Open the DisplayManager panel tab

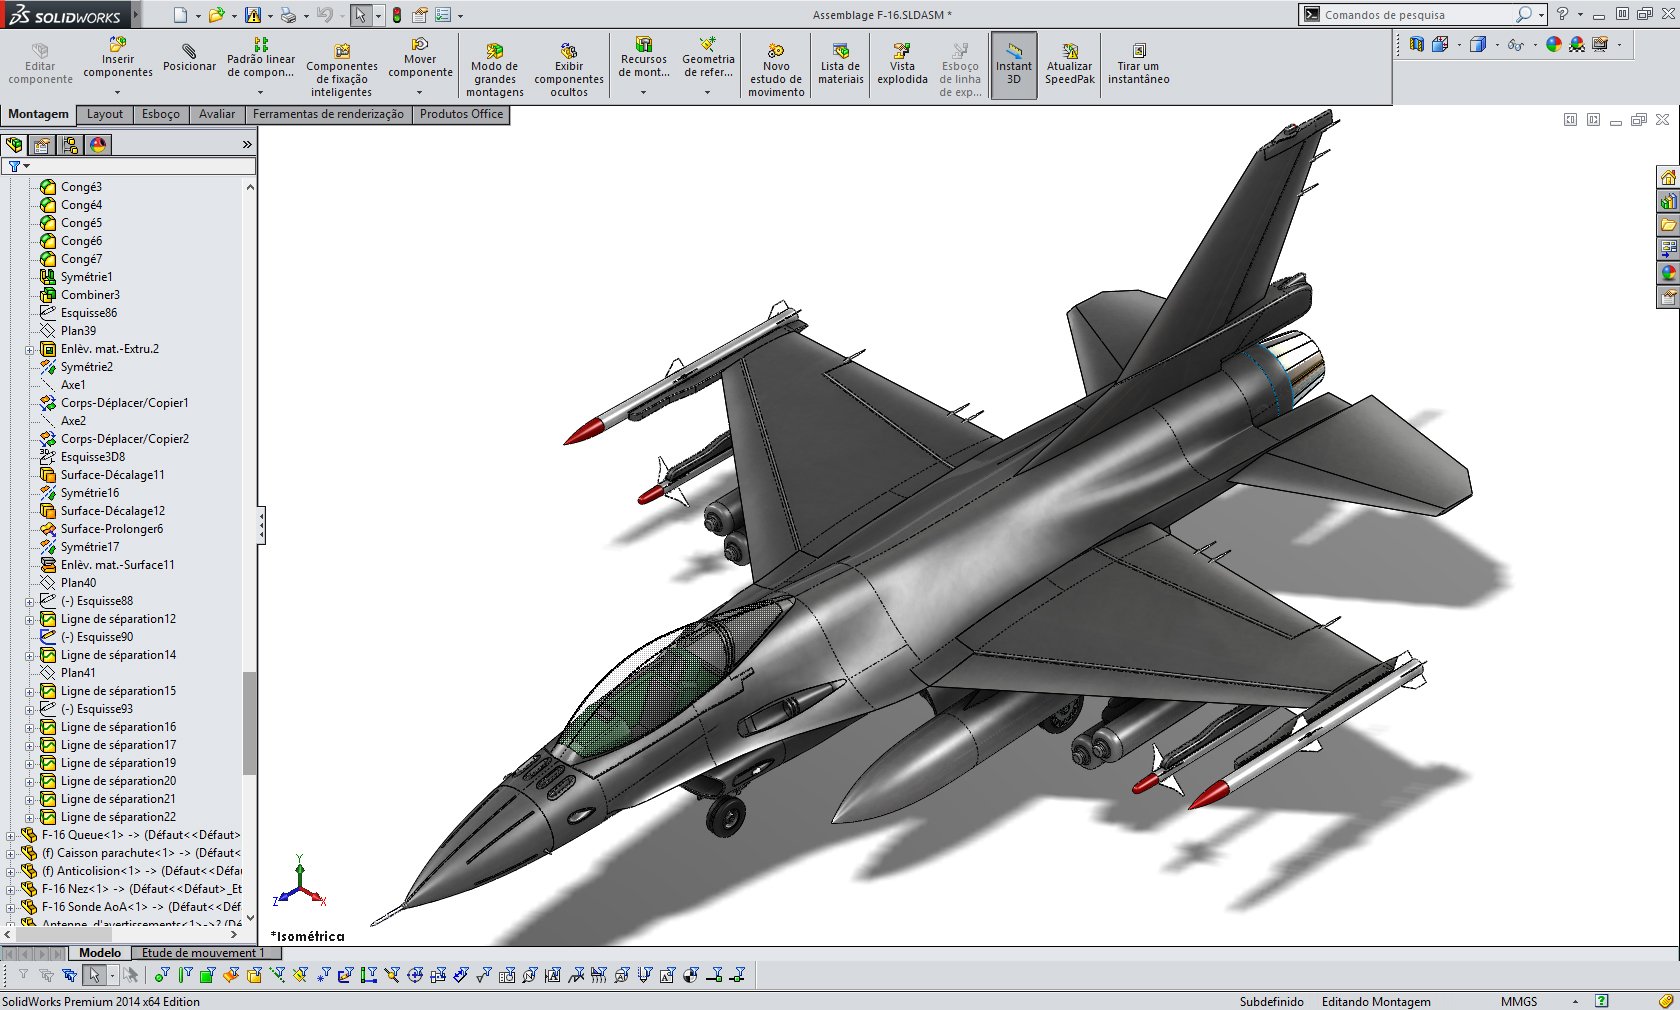[x=98, y=145]
